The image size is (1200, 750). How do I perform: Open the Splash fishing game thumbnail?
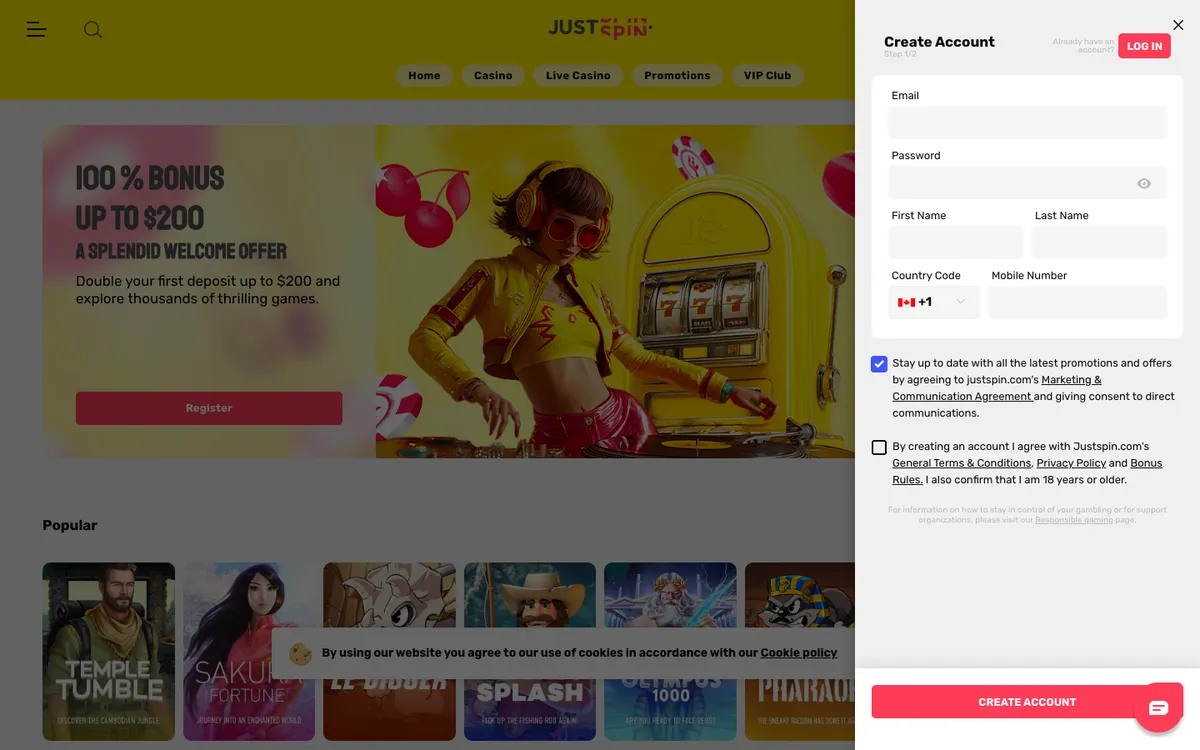click(x=530, y=651)
